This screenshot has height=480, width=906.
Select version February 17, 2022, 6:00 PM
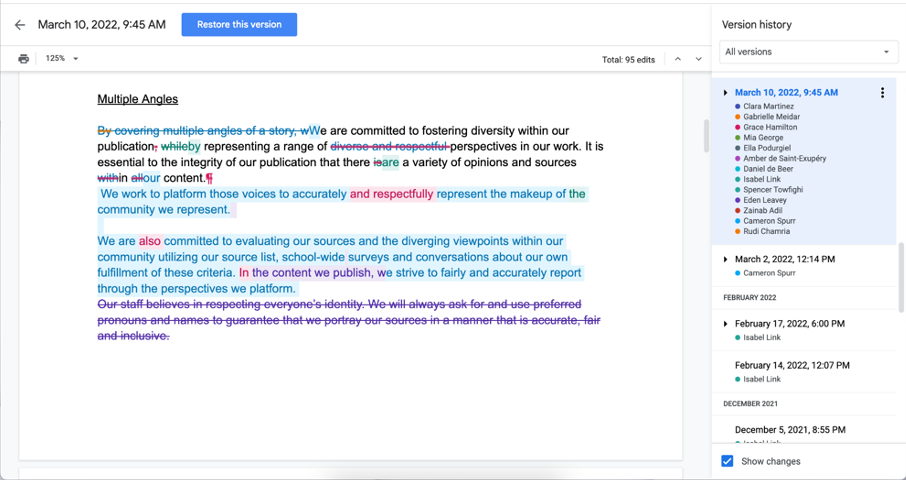coord(790,324)
